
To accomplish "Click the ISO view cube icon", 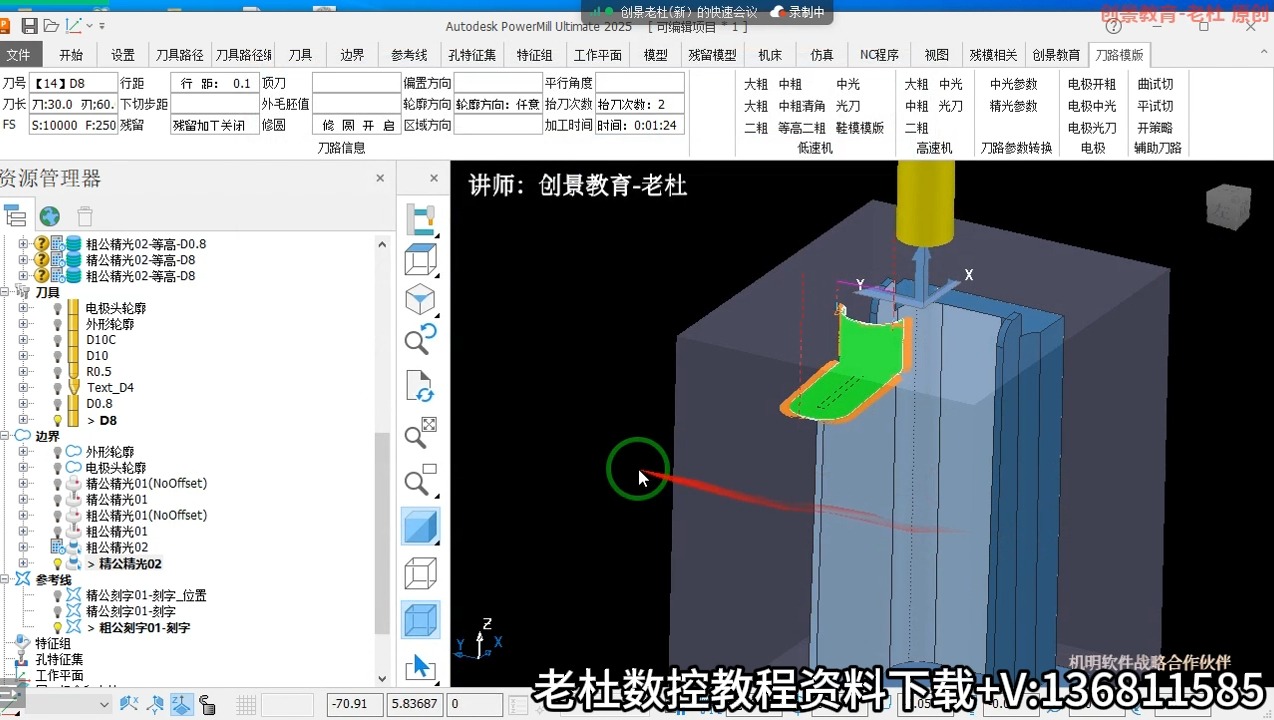I will coord(421,299).
